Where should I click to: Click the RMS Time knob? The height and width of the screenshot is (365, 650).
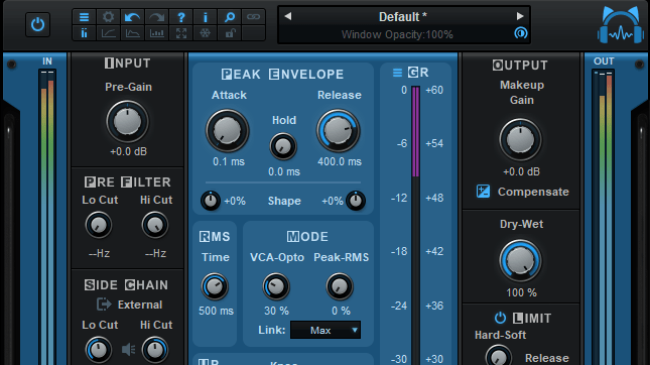click(x=215, y=287)
